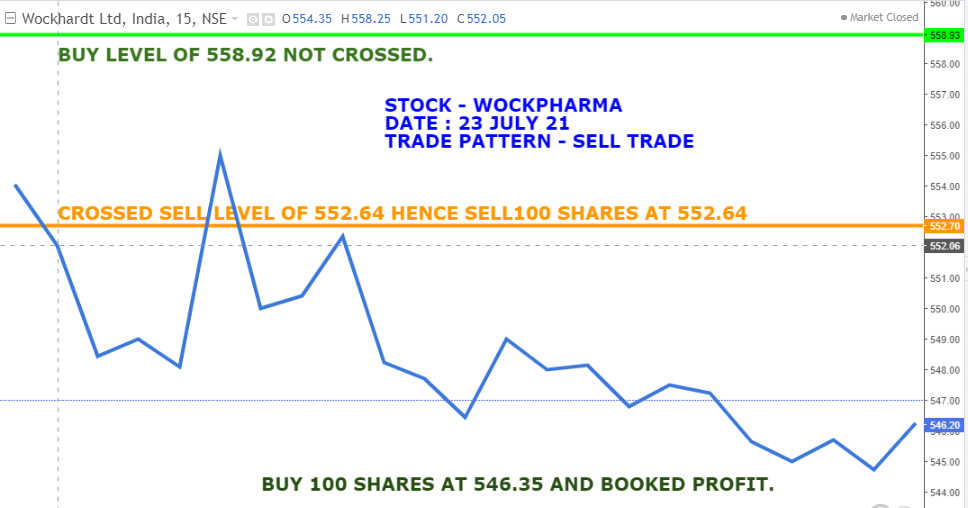Select the orange 552.70 price label
The image size is (968, 508).
click(x=944, y=226)
